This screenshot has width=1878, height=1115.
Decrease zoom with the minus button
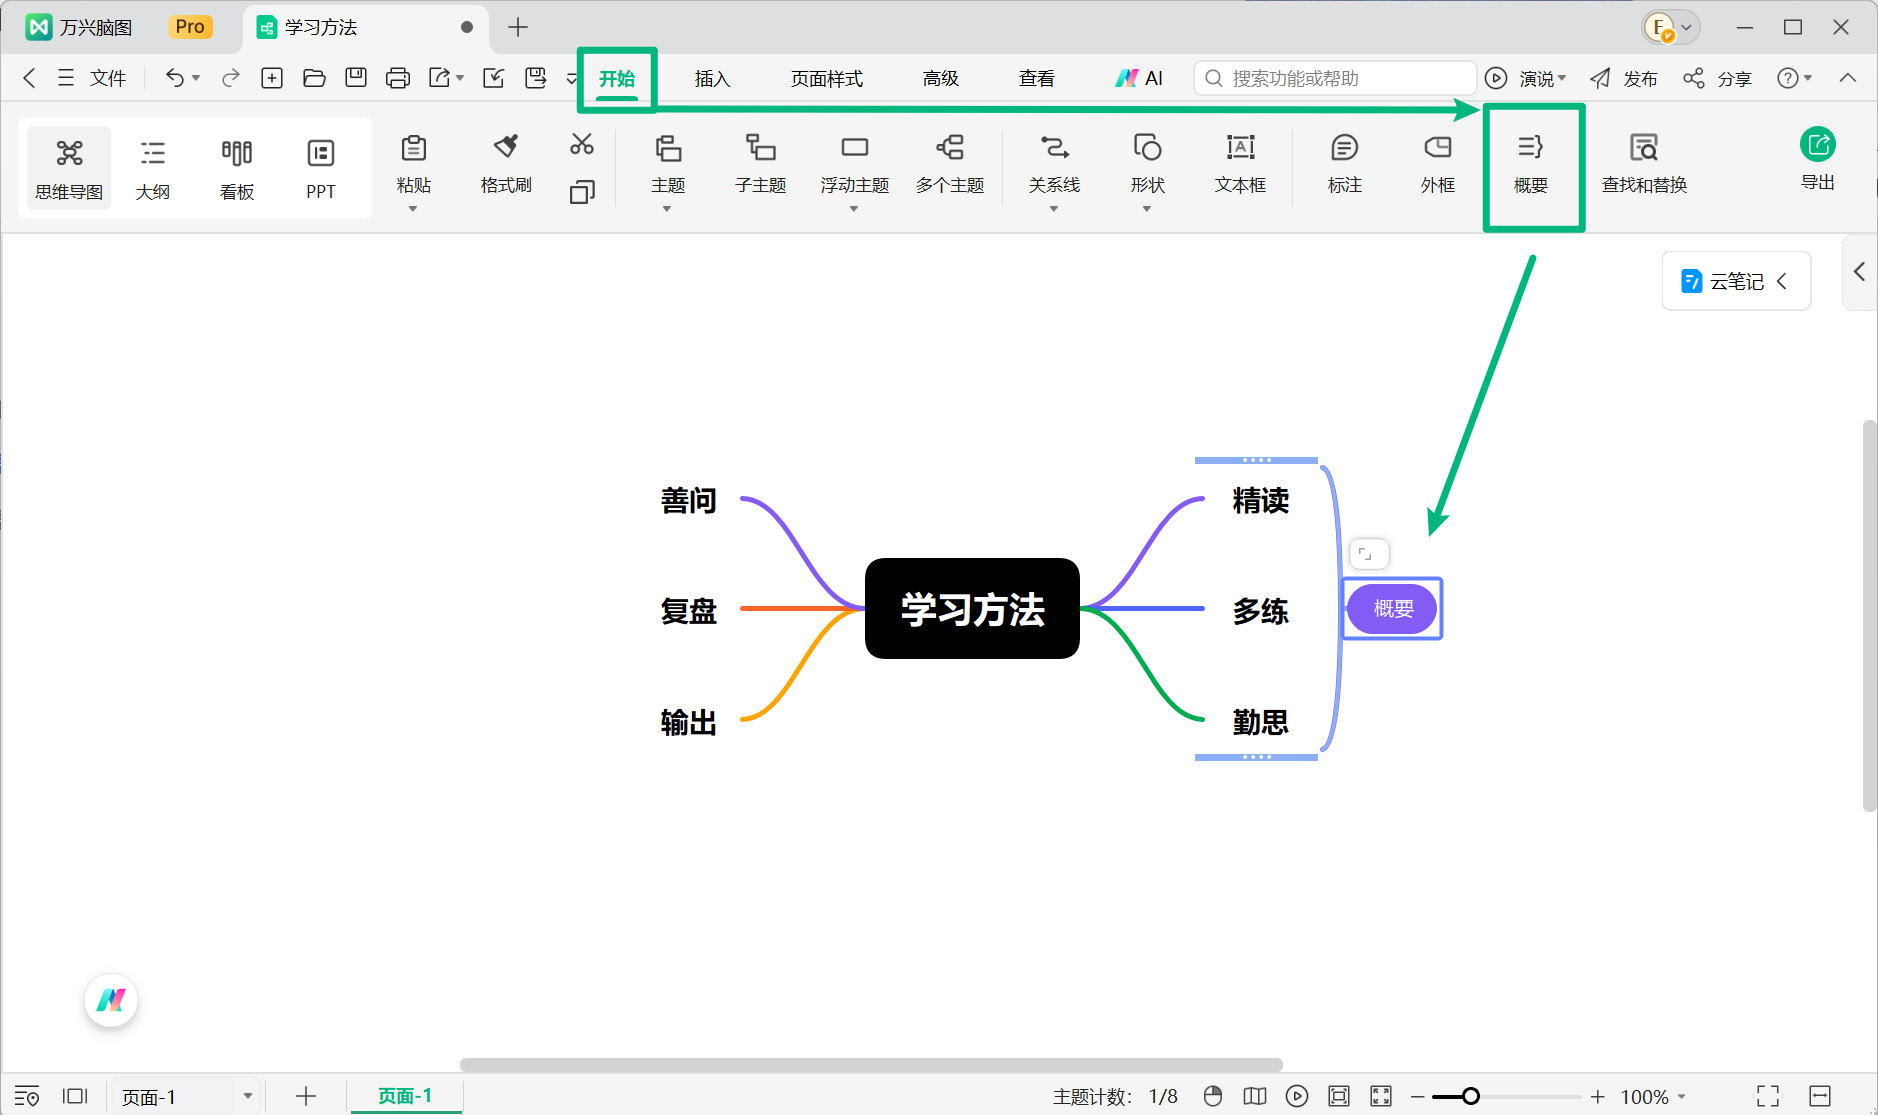[x=1417, y=1096]
